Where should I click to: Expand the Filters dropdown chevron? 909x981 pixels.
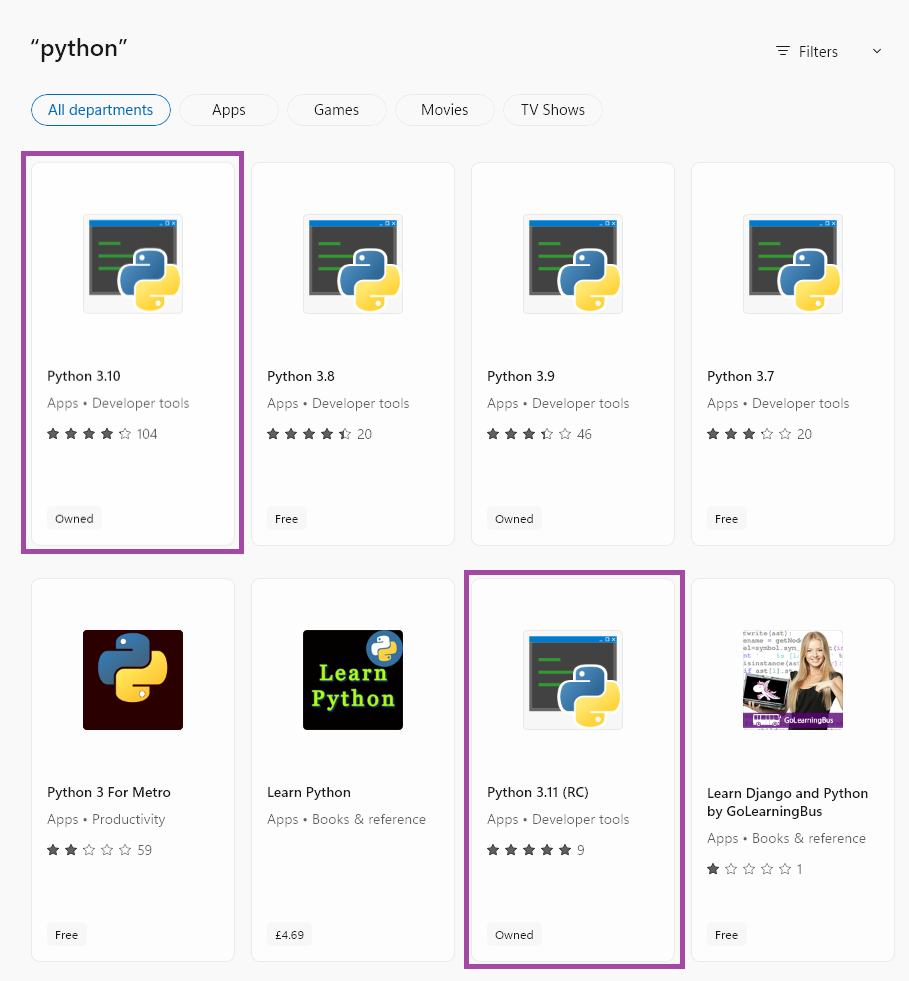tap(876, 51)
